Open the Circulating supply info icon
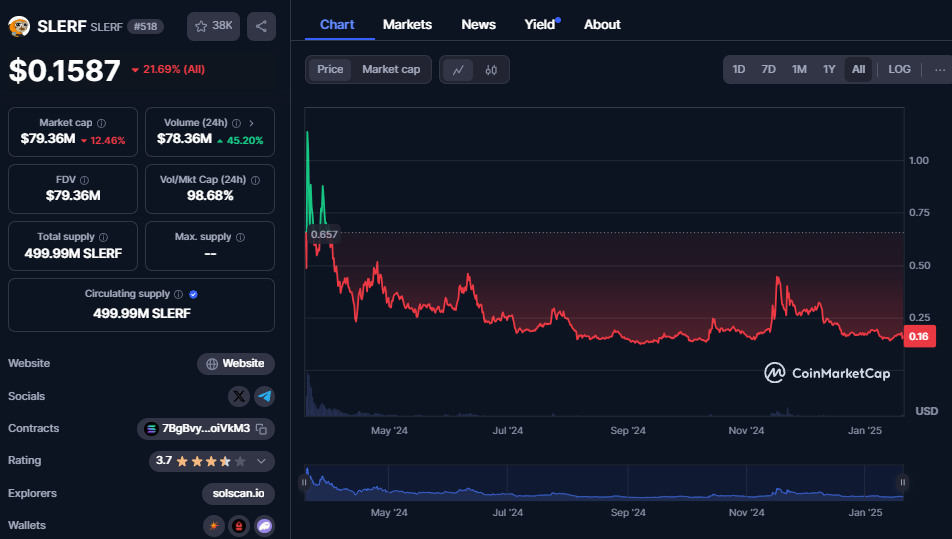952x539 pixels. point(178,294)
